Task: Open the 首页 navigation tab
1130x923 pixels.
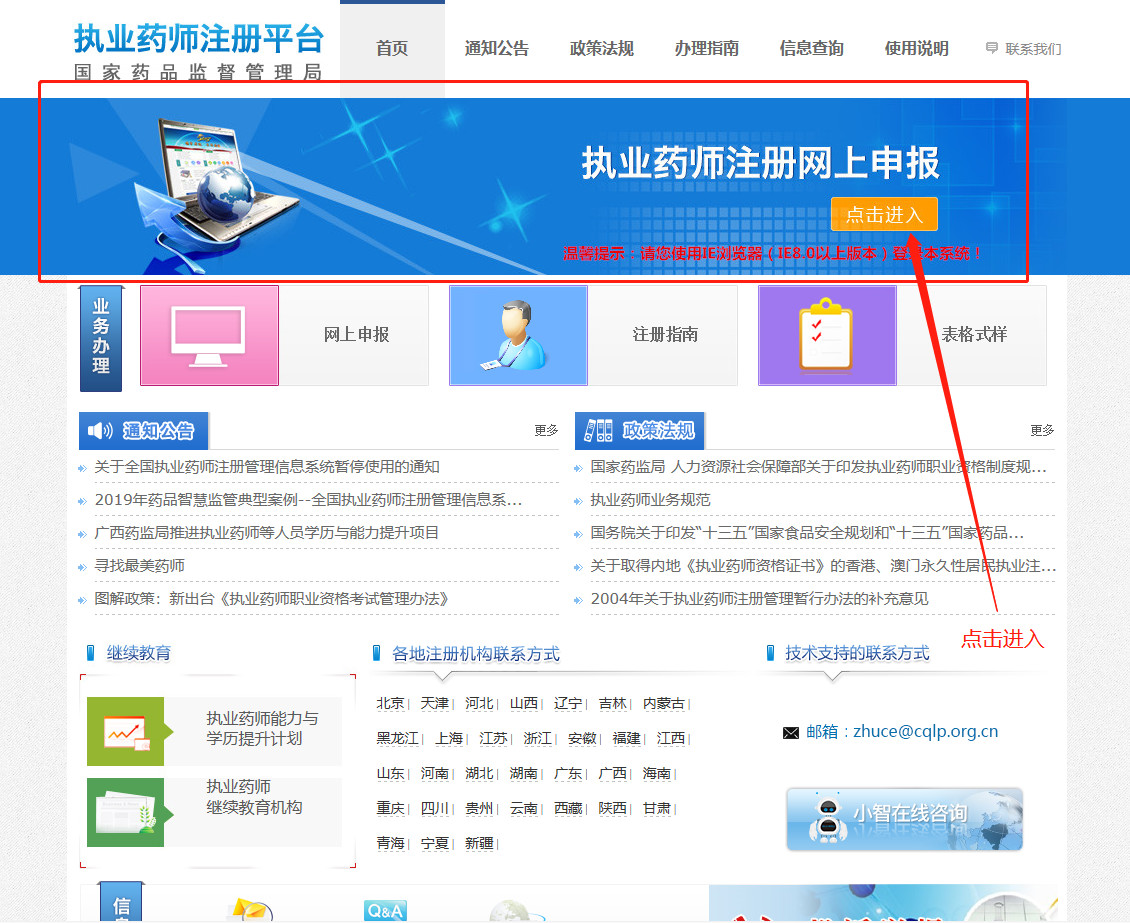Action: [392, 48]
